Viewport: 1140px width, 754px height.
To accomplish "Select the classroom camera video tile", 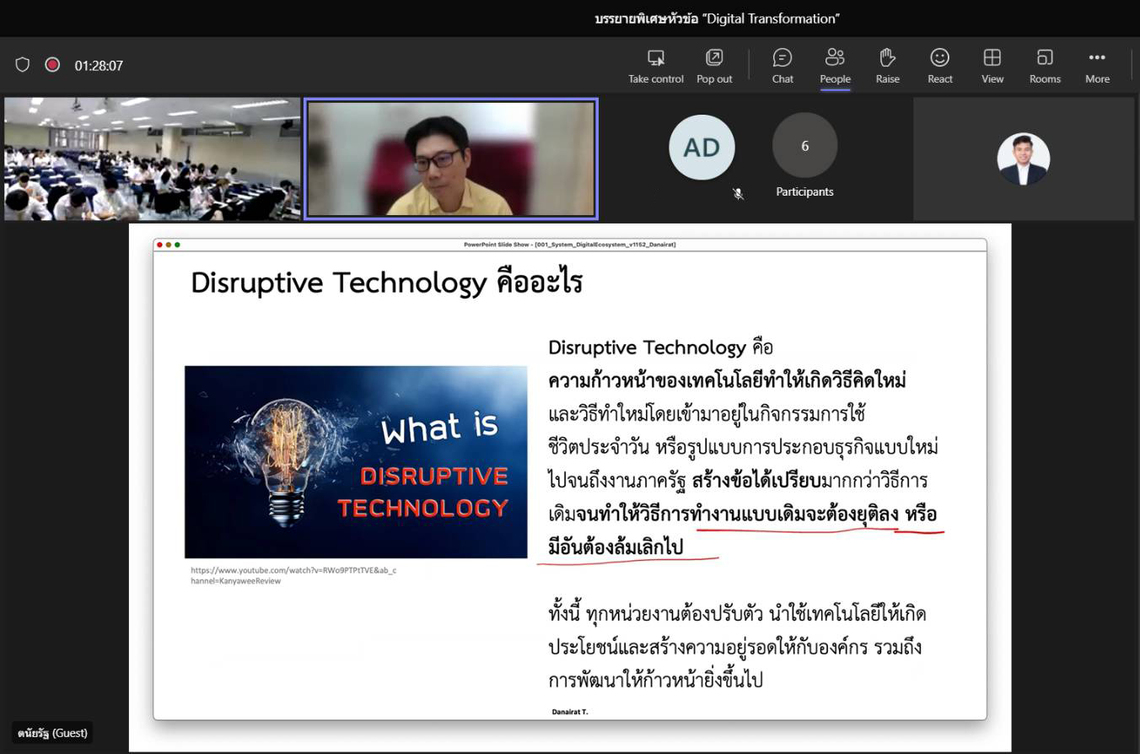I will click(152, 158).
